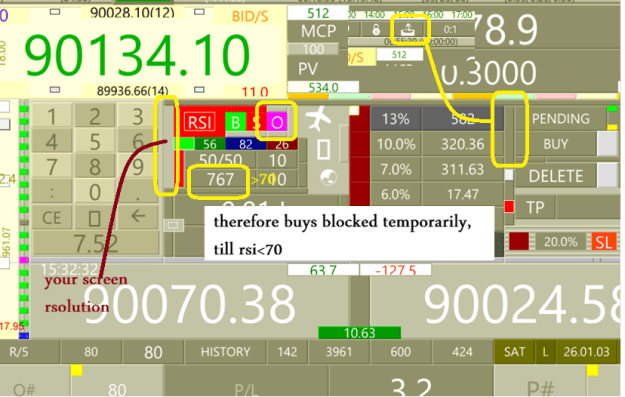Toggle the magenta O indicator
This screenshot has width=625, height=397.
[x=277, y=122]
